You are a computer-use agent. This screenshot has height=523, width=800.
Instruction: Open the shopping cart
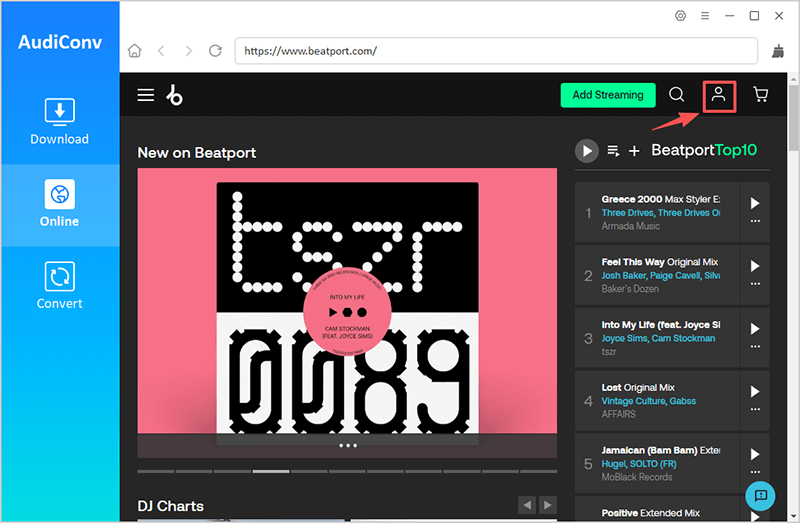click(x=761, y=94)
